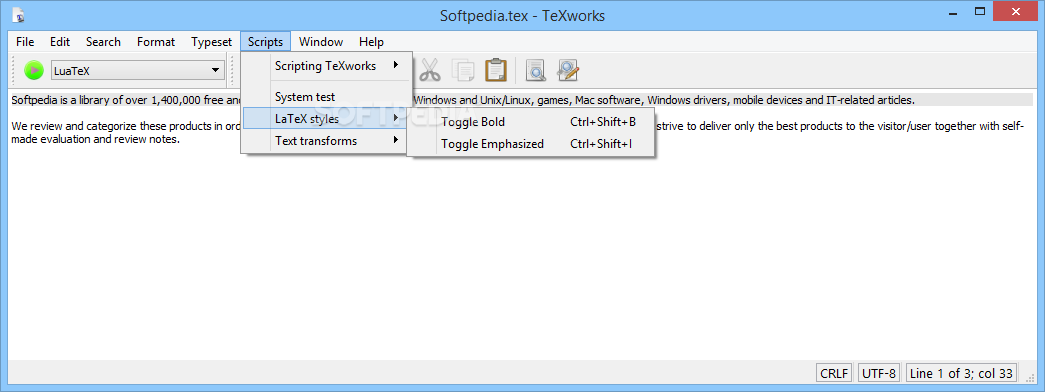This screenshot has width=1045, height=392.
Task: Open the Search menu
Action: point(103,41)
